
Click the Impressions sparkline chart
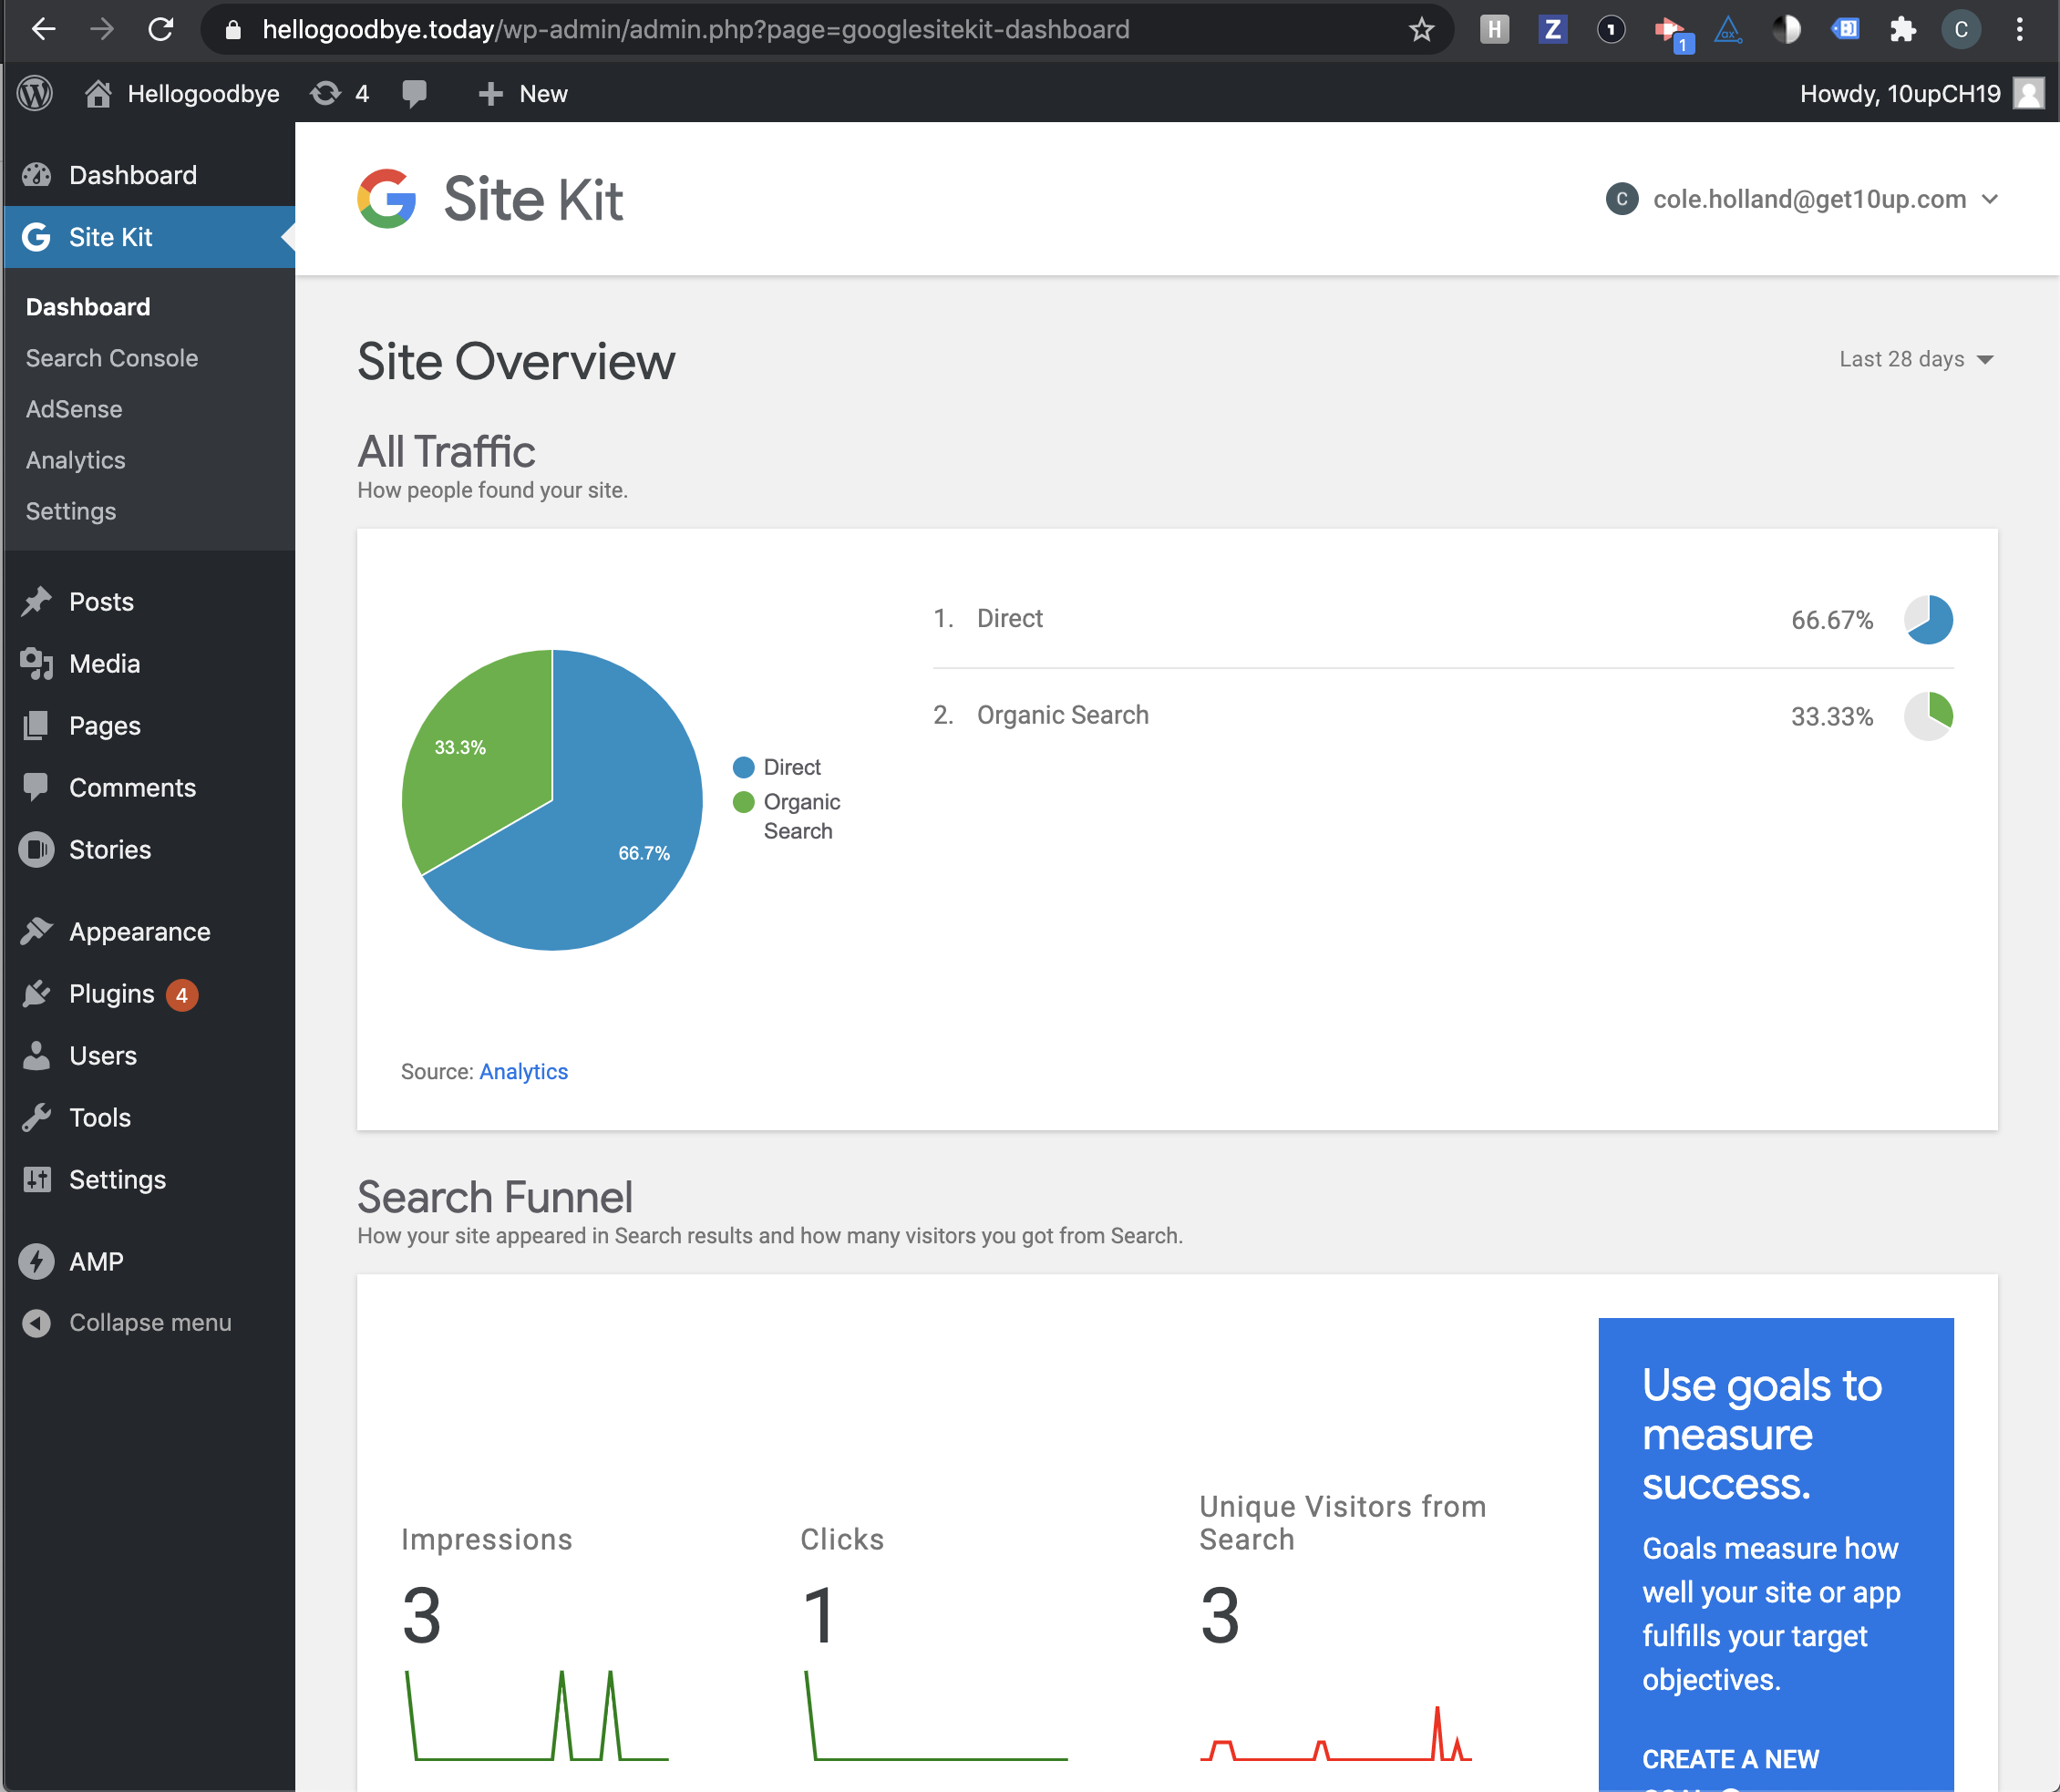(x=537, y=1714)
